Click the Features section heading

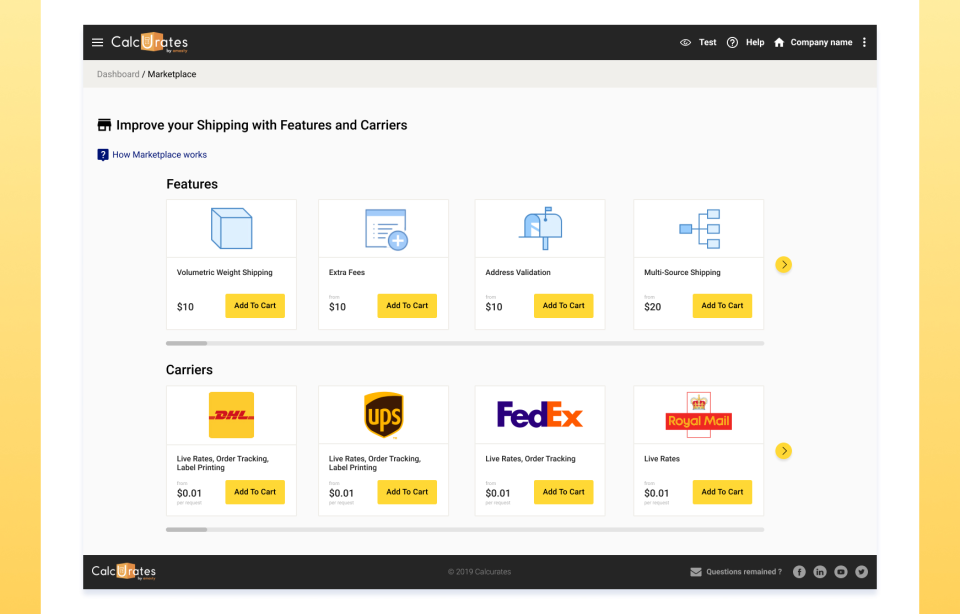point(192,184)
